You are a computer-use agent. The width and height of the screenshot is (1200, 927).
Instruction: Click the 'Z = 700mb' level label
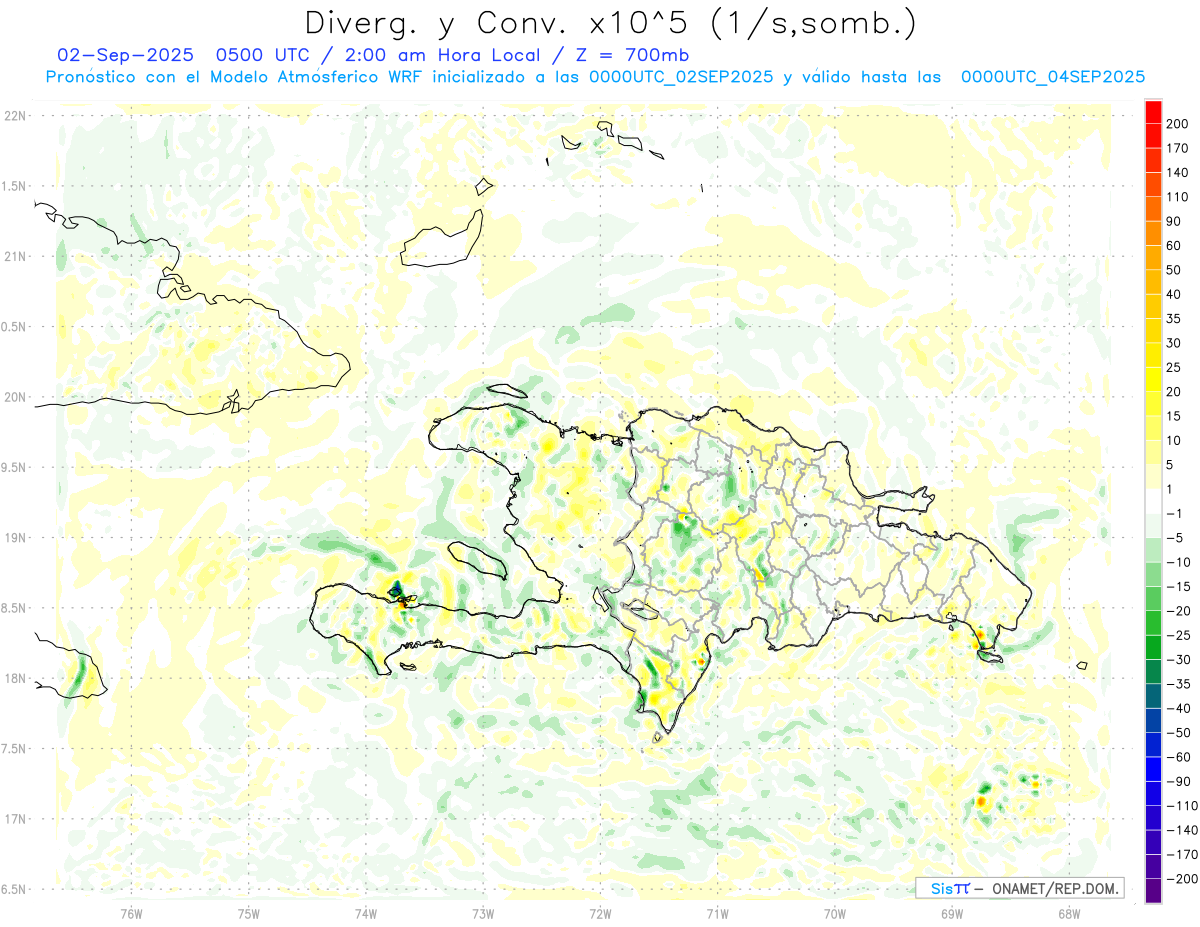(632, 55)
